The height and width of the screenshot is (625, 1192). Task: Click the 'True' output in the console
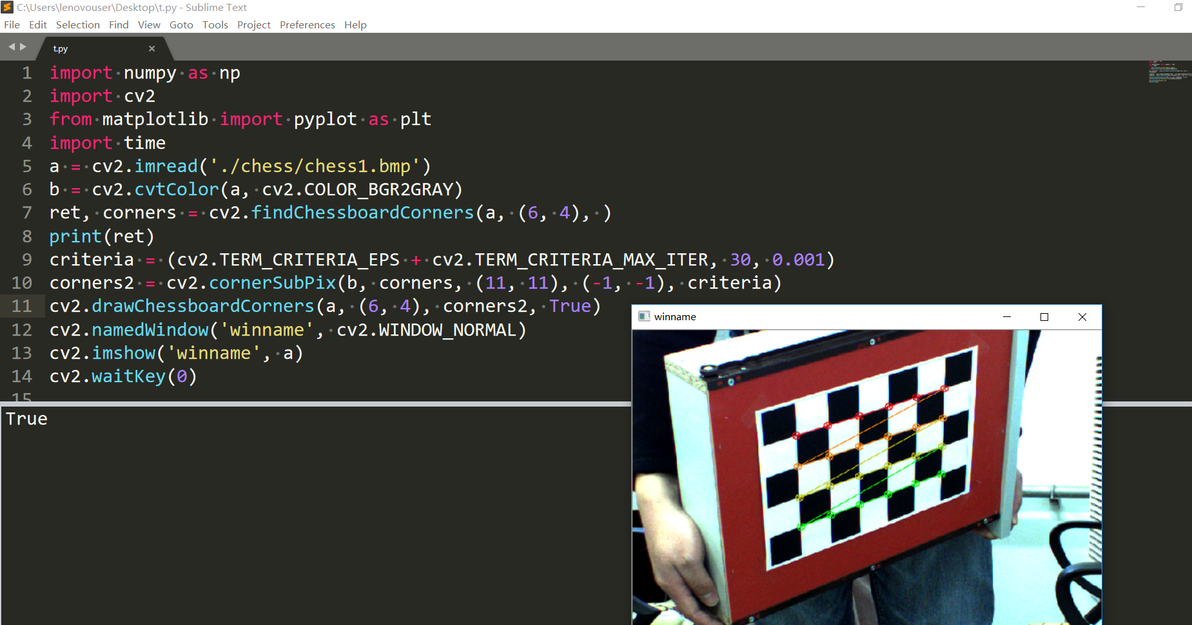27,419
